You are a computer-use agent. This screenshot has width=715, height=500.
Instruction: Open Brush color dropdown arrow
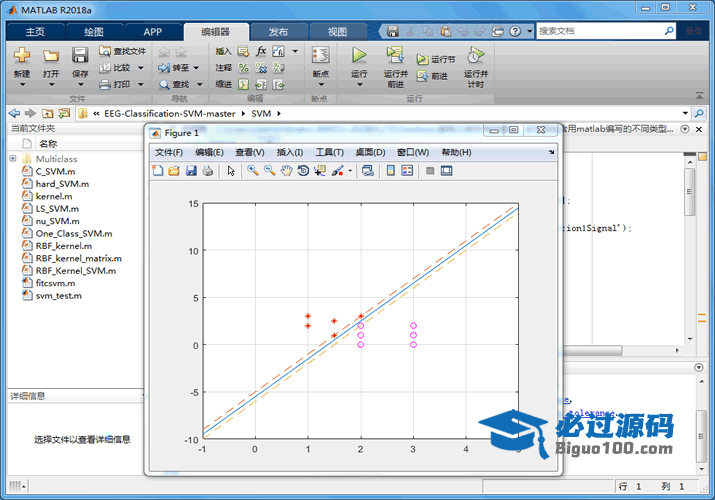pyautogui.click(x=350, y=171)
